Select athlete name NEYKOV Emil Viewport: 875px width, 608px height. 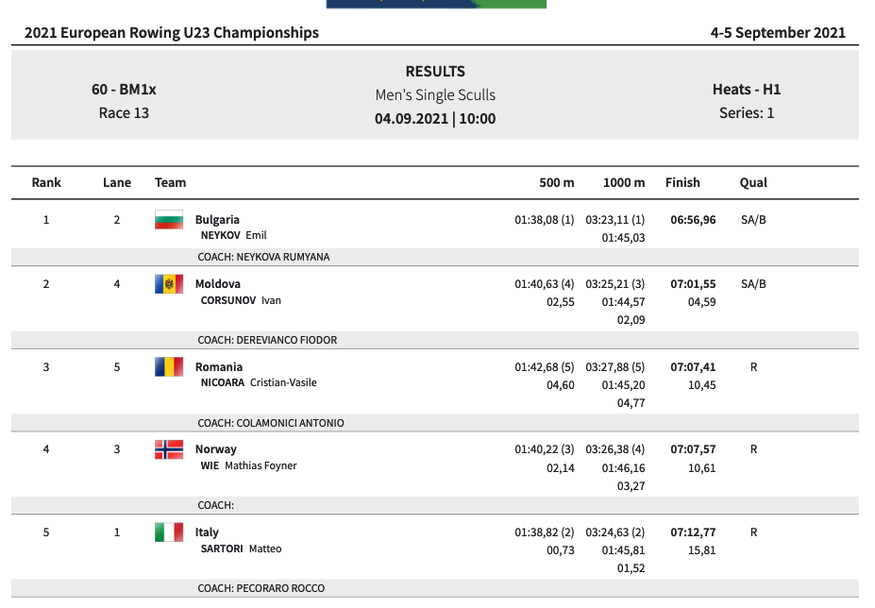tap(233, 236)
